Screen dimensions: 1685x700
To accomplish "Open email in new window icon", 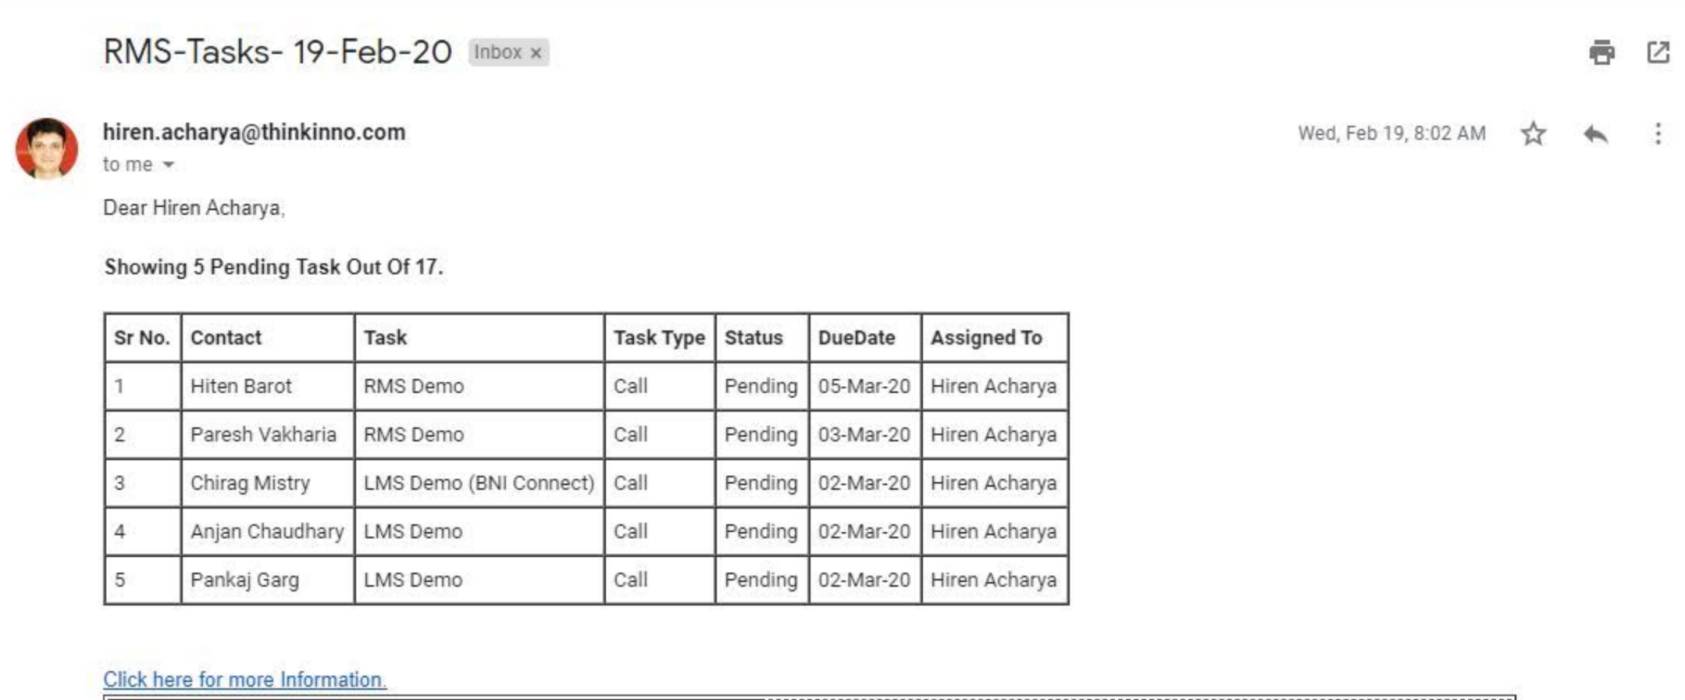I will click(1658, 52).
